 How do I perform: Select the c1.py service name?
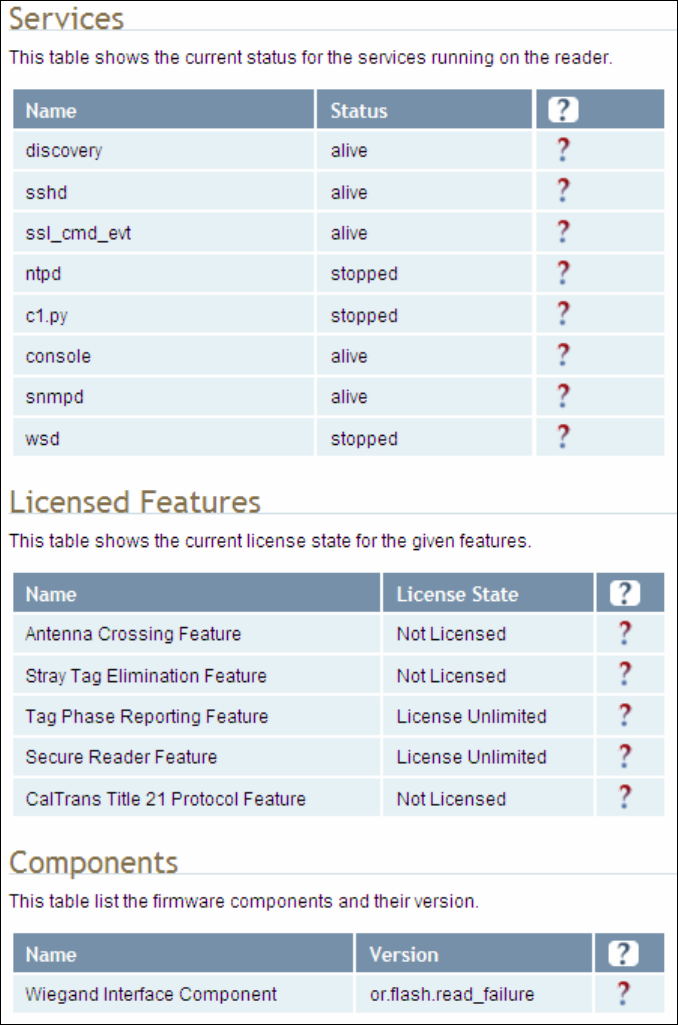tap(46, 316)
